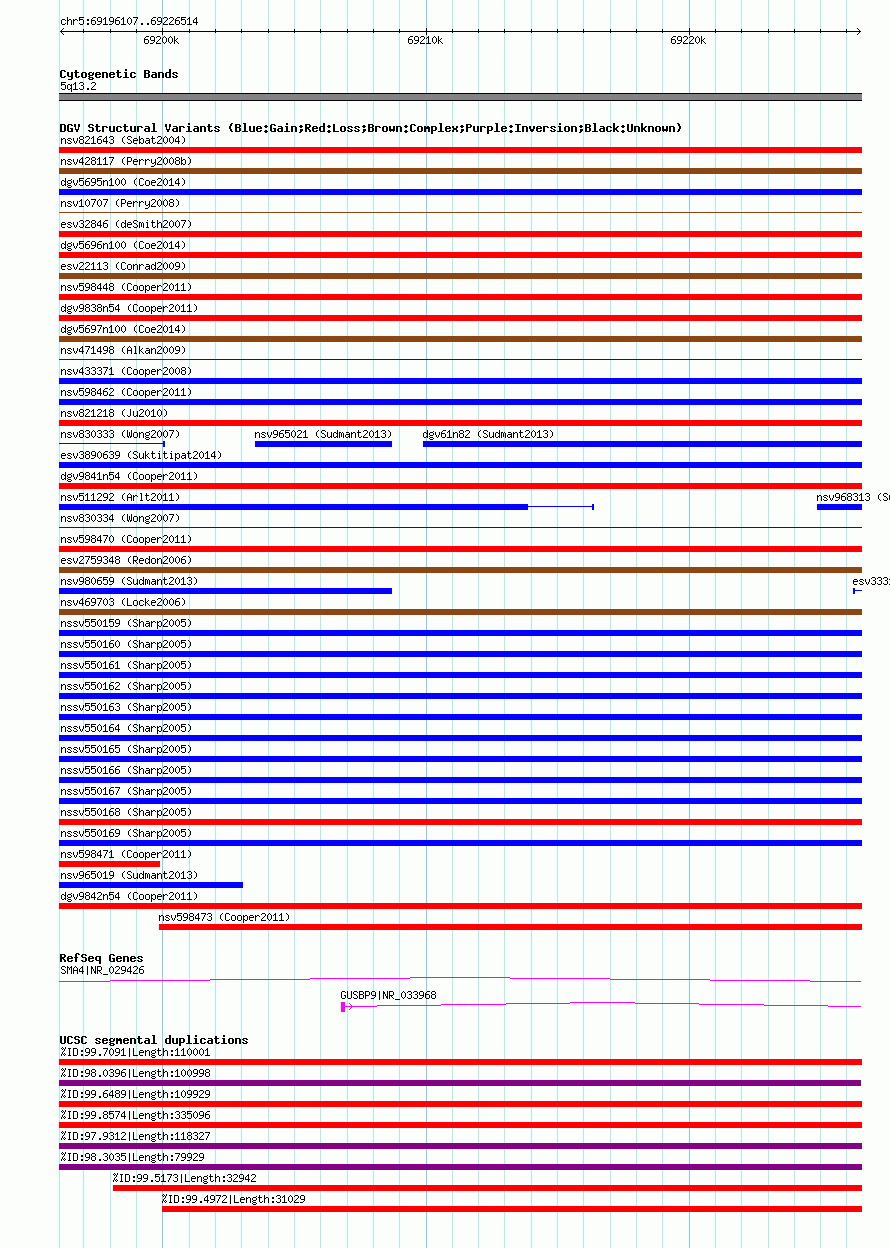890x1248 pixels.
Task: Click dgv9841n54 (Cooper2011) label
Action: click(129, 476)
